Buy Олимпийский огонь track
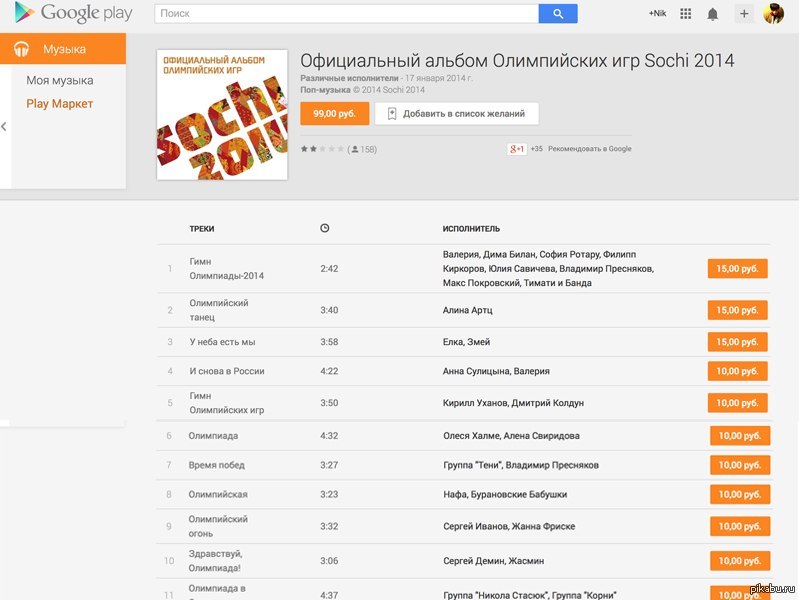This screenshot has height=600, width=800. [740, 526]
